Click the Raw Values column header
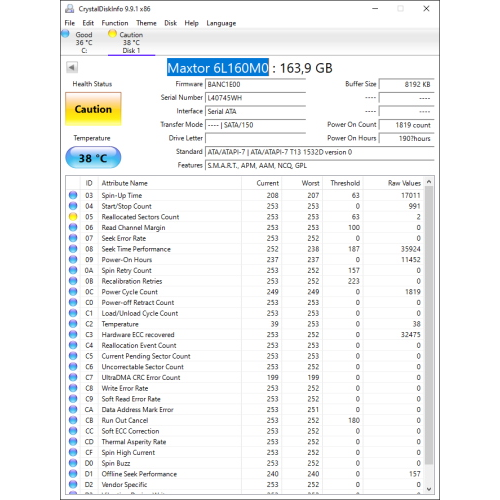The image size is (500, 500). click(x=394, y=183)
